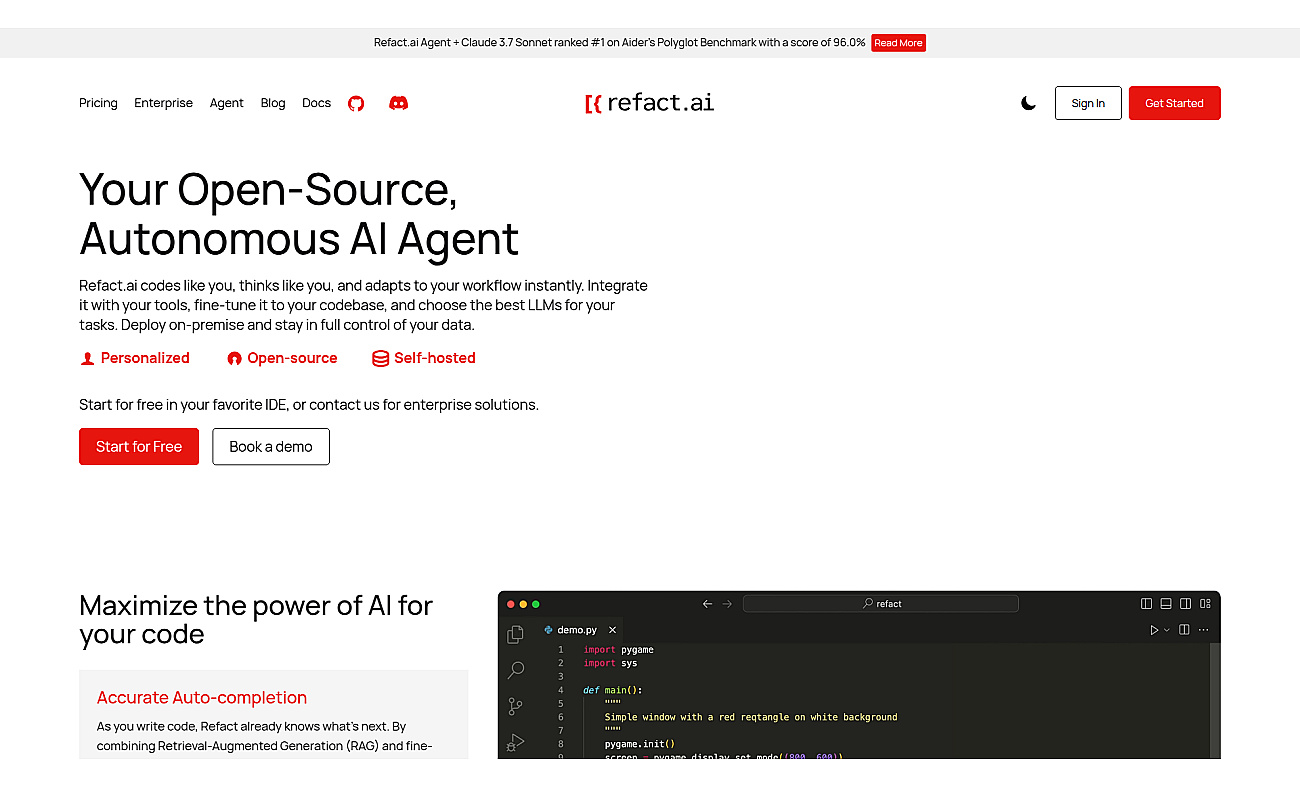Open the Blog page
The image size is (1300, 788).
(x=273, y=103)
